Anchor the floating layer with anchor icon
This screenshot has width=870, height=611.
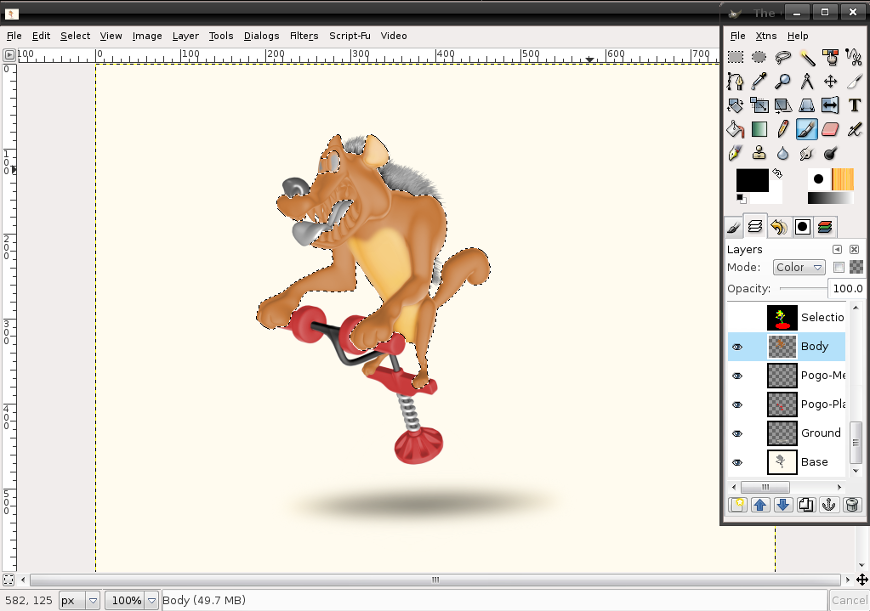(x=829, y=505)
